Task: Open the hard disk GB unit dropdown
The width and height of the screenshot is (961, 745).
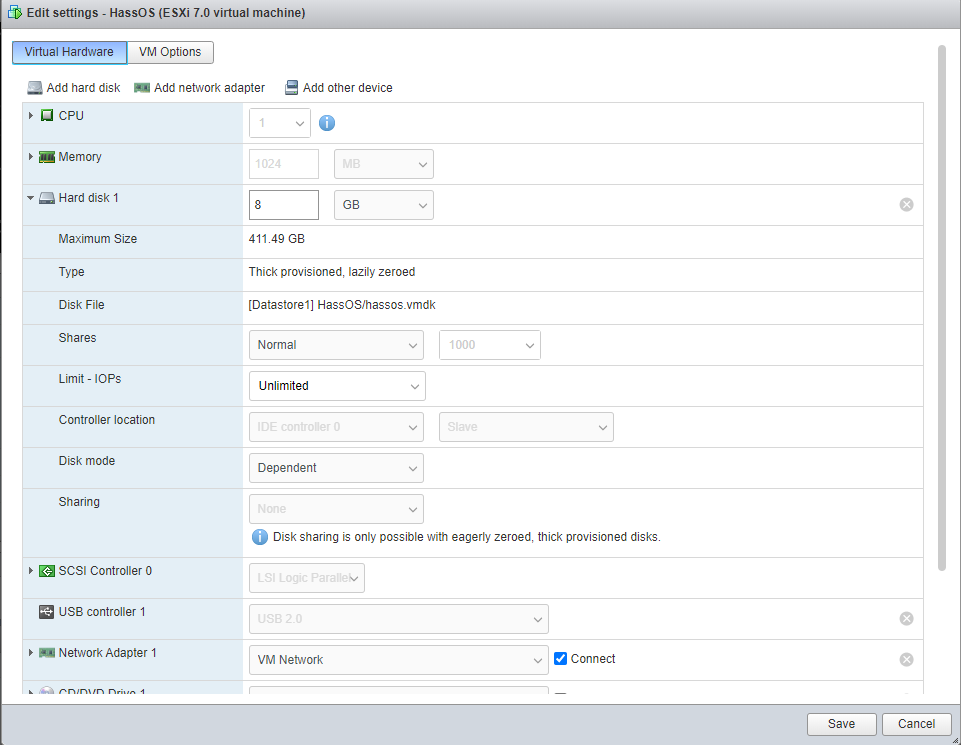Action: click(383, 205)
